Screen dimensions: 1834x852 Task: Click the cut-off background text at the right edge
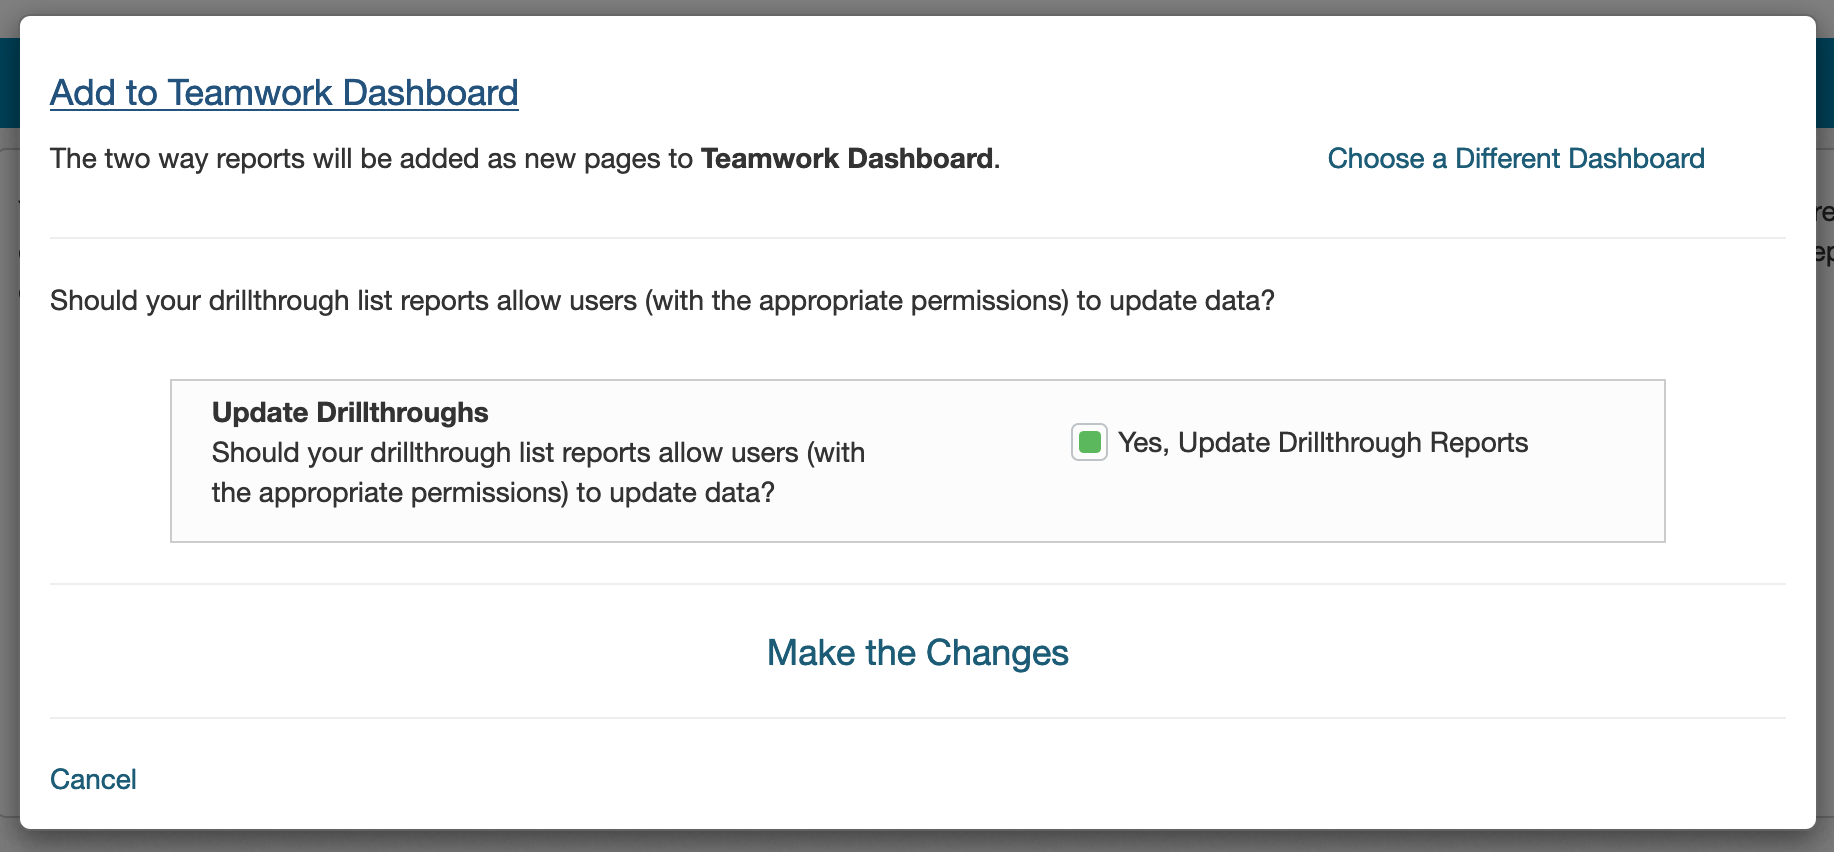point(1825,232)
